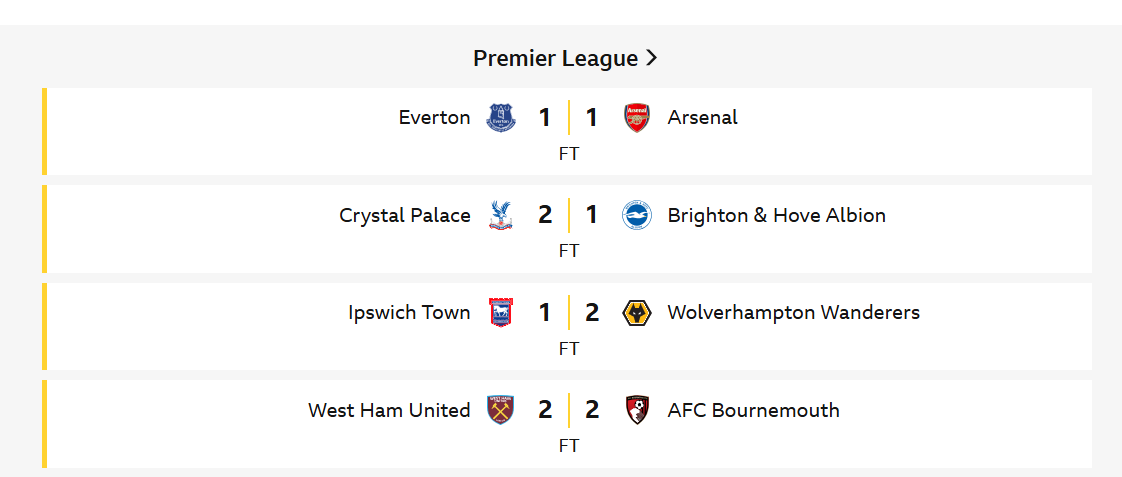Image resolution: width=1122 pixels, height=477 pixels.
Task: Click the FT label under Everton match
Action: click(569, 154)
